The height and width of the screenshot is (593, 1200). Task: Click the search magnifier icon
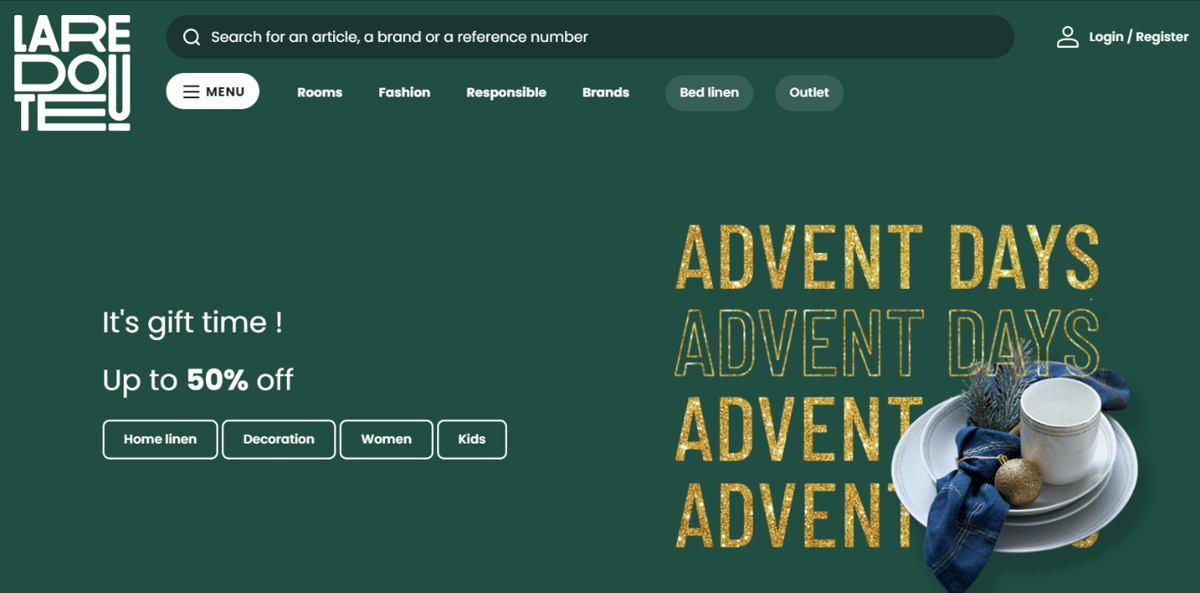click(191, 37)
